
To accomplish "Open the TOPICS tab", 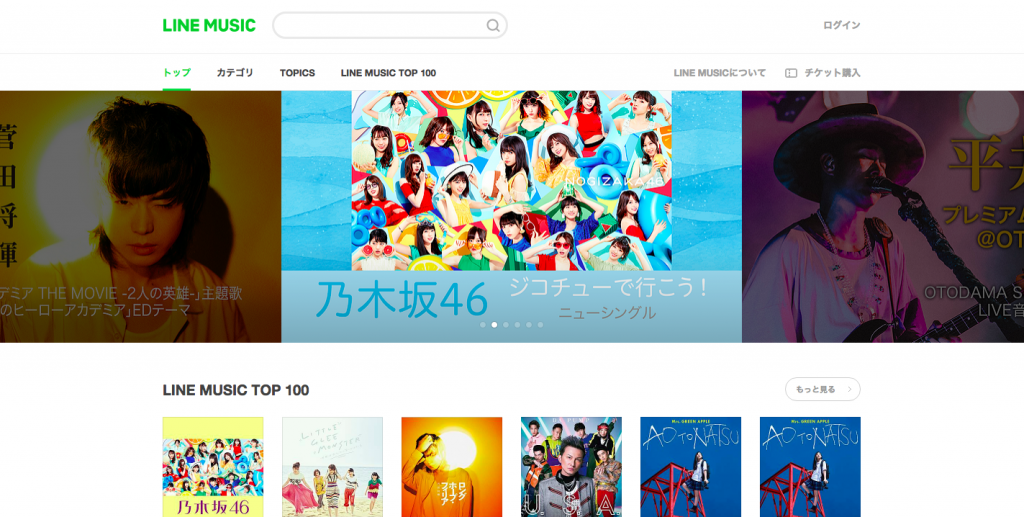I will 297,73.
